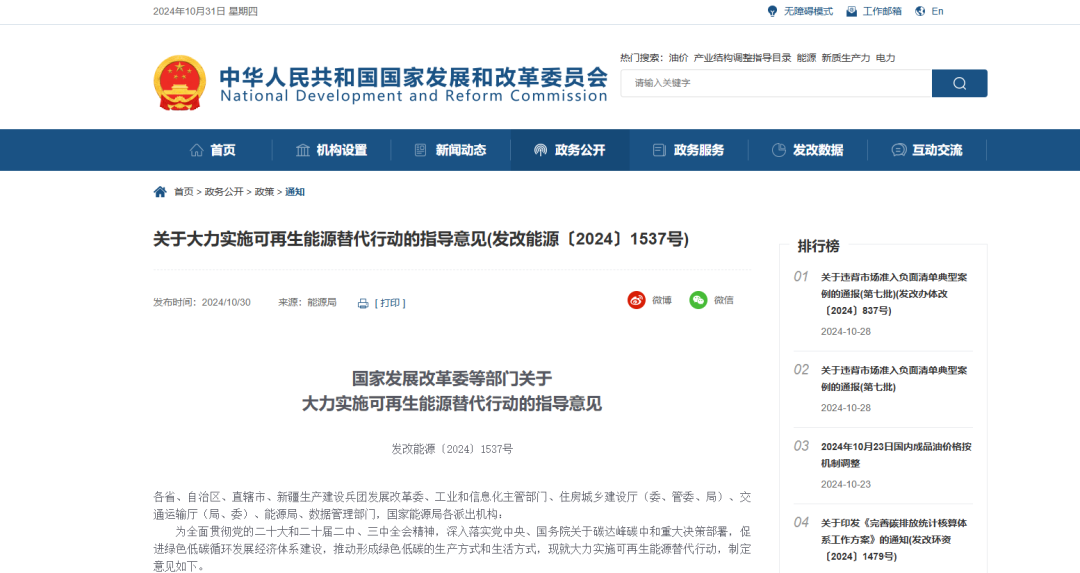The height and width of the screenshot is (573, 1080).
Task: Click breadcrumb link 首页
Action: 184,191
